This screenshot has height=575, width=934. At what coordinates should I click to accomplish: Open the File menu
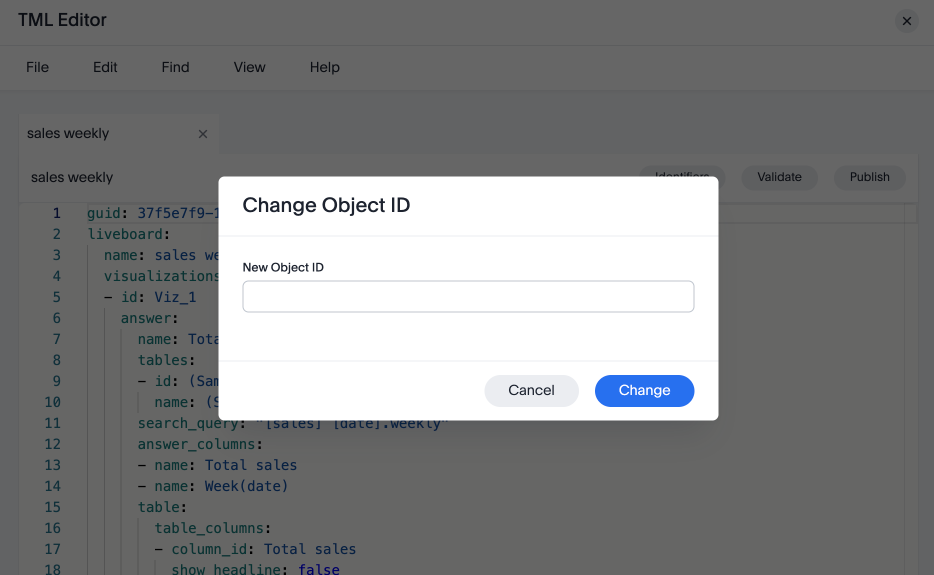(37, 67)
